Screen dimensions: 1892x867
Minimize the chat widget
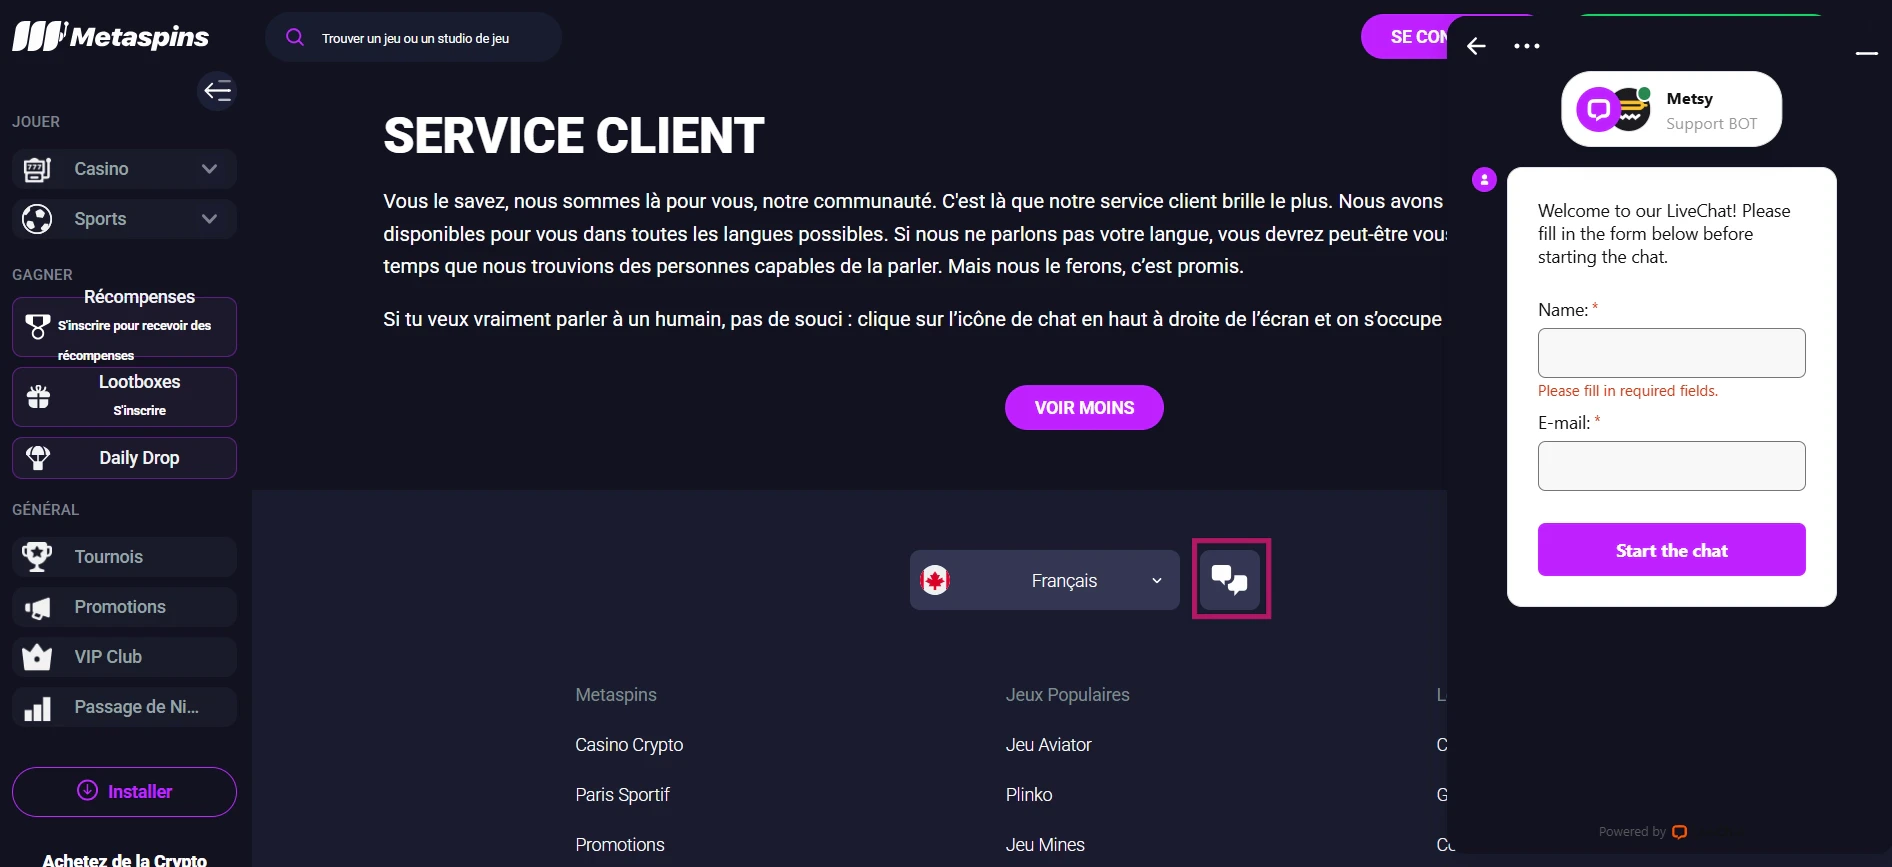(x=1866, y=53)
